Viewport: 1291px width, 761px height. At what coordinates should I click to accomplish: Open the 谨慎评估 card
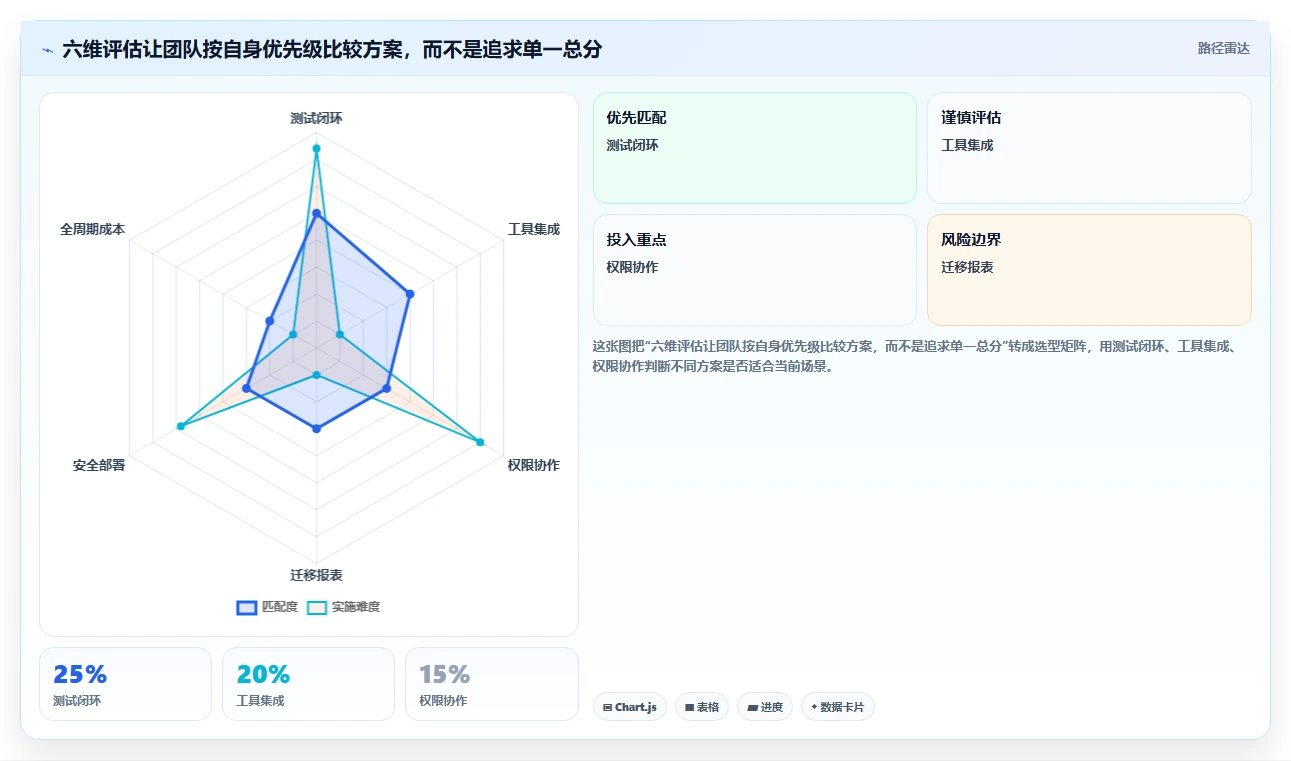pyautogui.click(x=1089, y=148)
